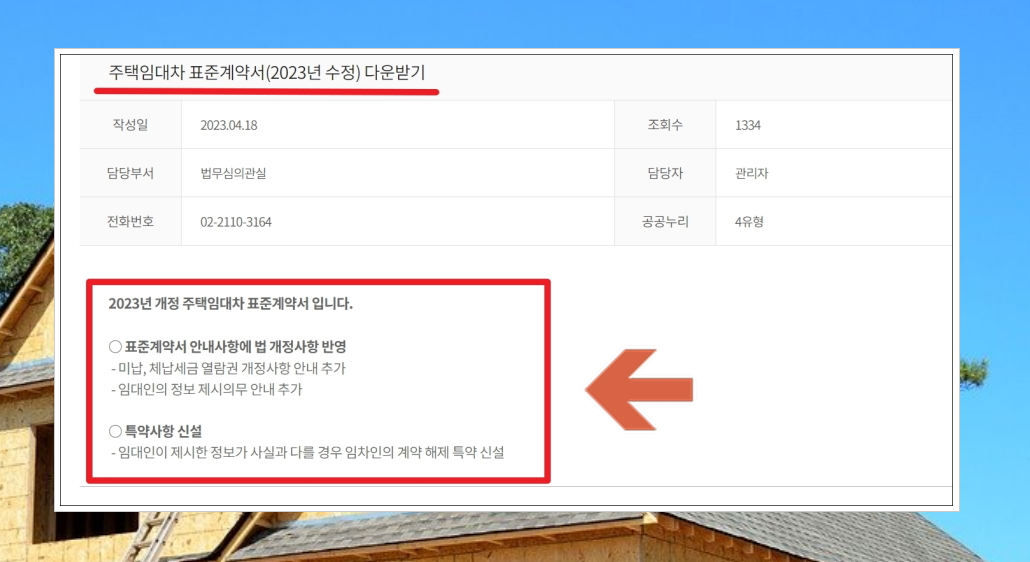The width and height of the screenshot is (1030, 562).
Task: Select the 공공누리 label cell
Action: tap(665, 222)
